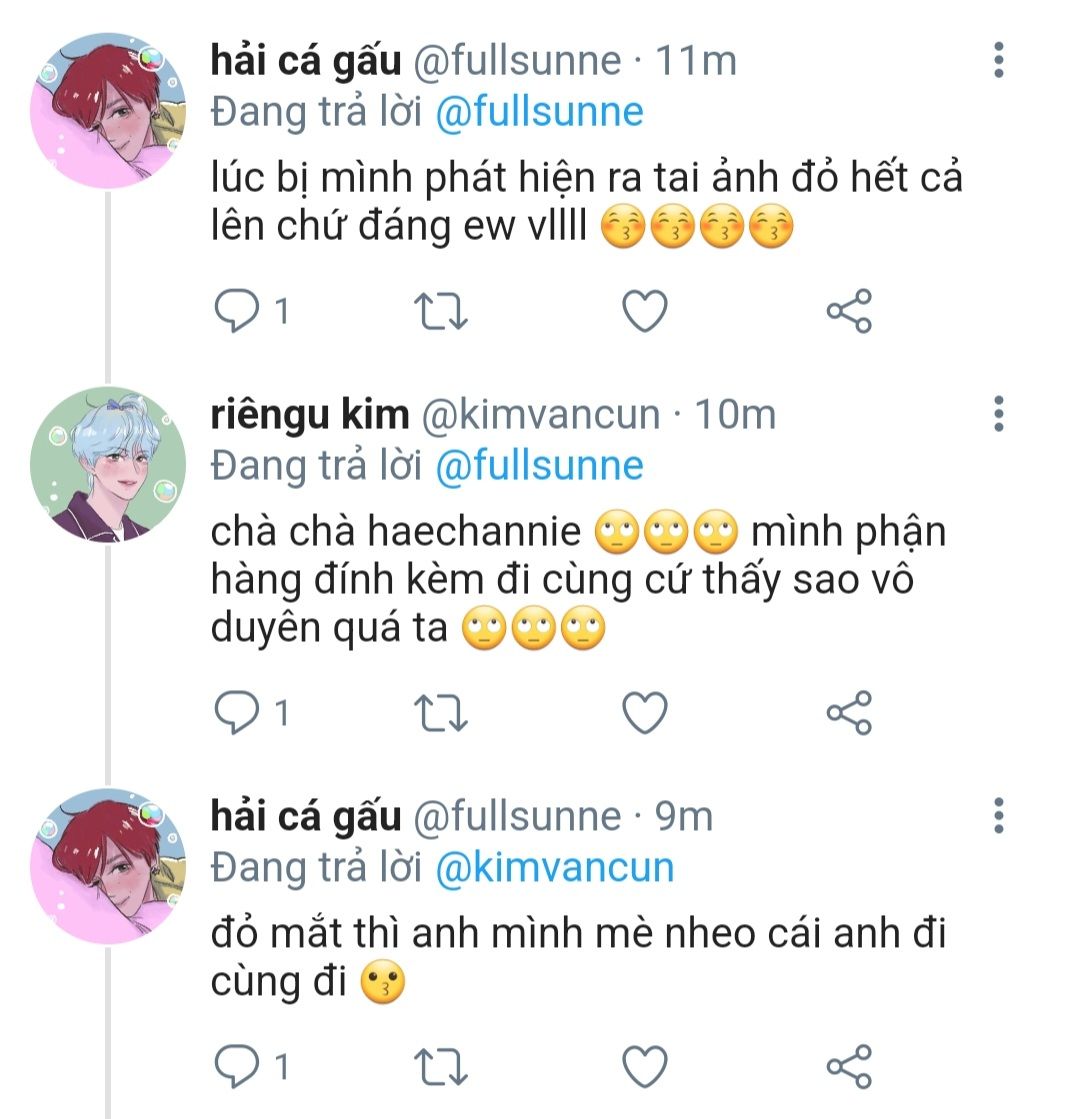Share riêngu kim's tweet
This screenshot has width=1080, height=1119.
point(849,713)
